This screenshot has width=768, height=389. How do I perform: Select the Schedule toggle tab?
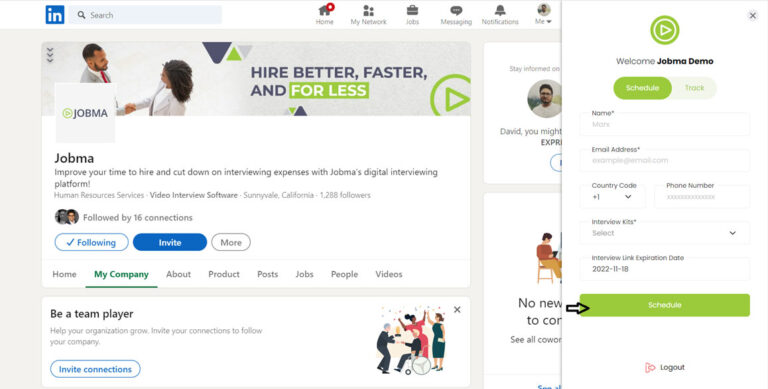642,88
